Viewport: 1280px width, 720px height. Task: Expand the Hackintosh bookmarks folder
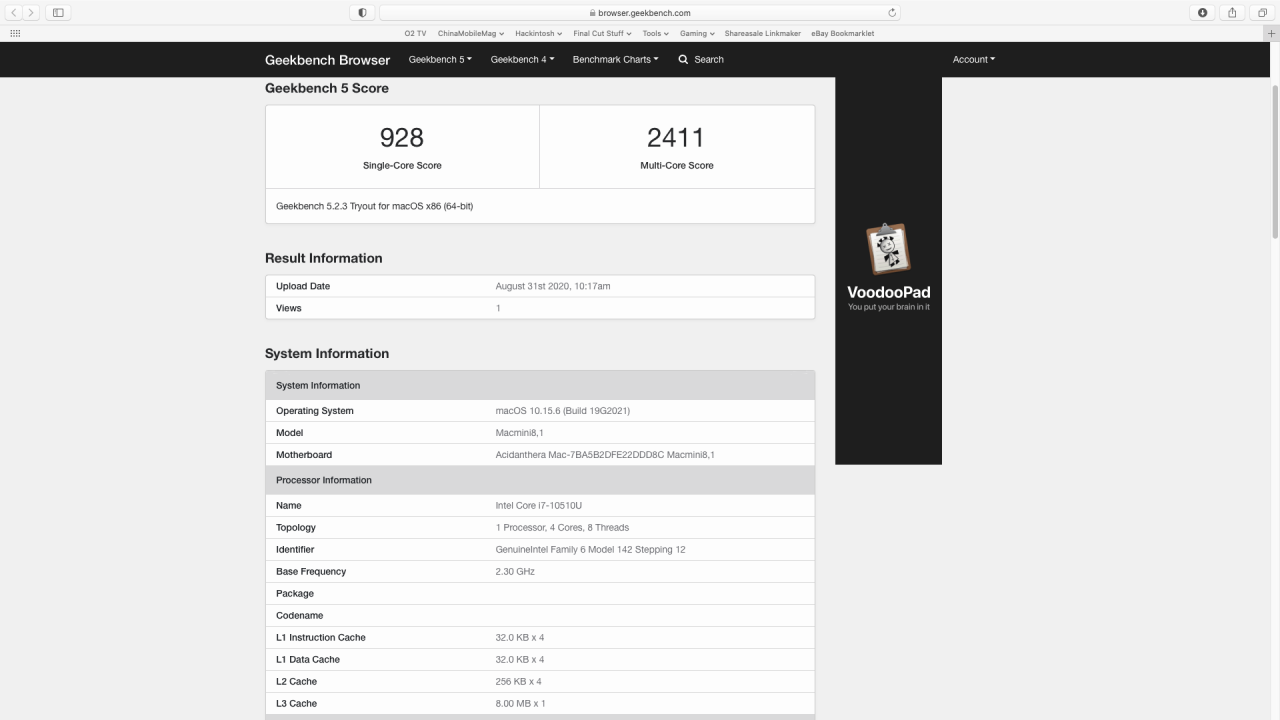(x=538, y=33)
